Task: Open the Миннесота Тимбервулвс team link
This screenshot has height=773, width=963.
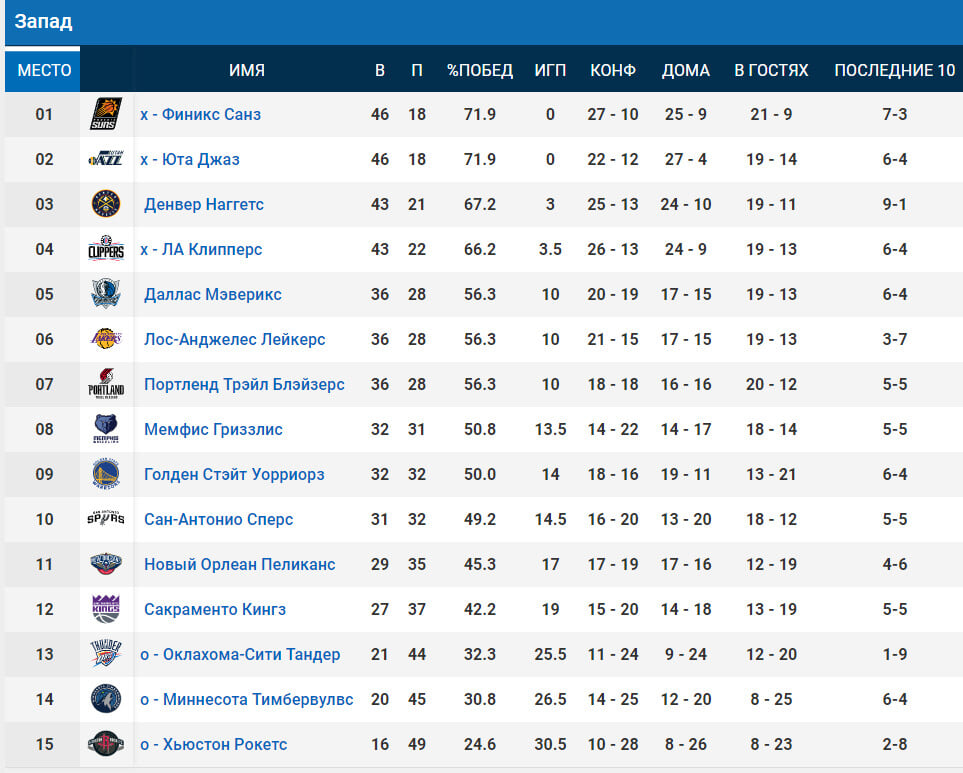Action: pyautogui.click(x=247, y=699)
